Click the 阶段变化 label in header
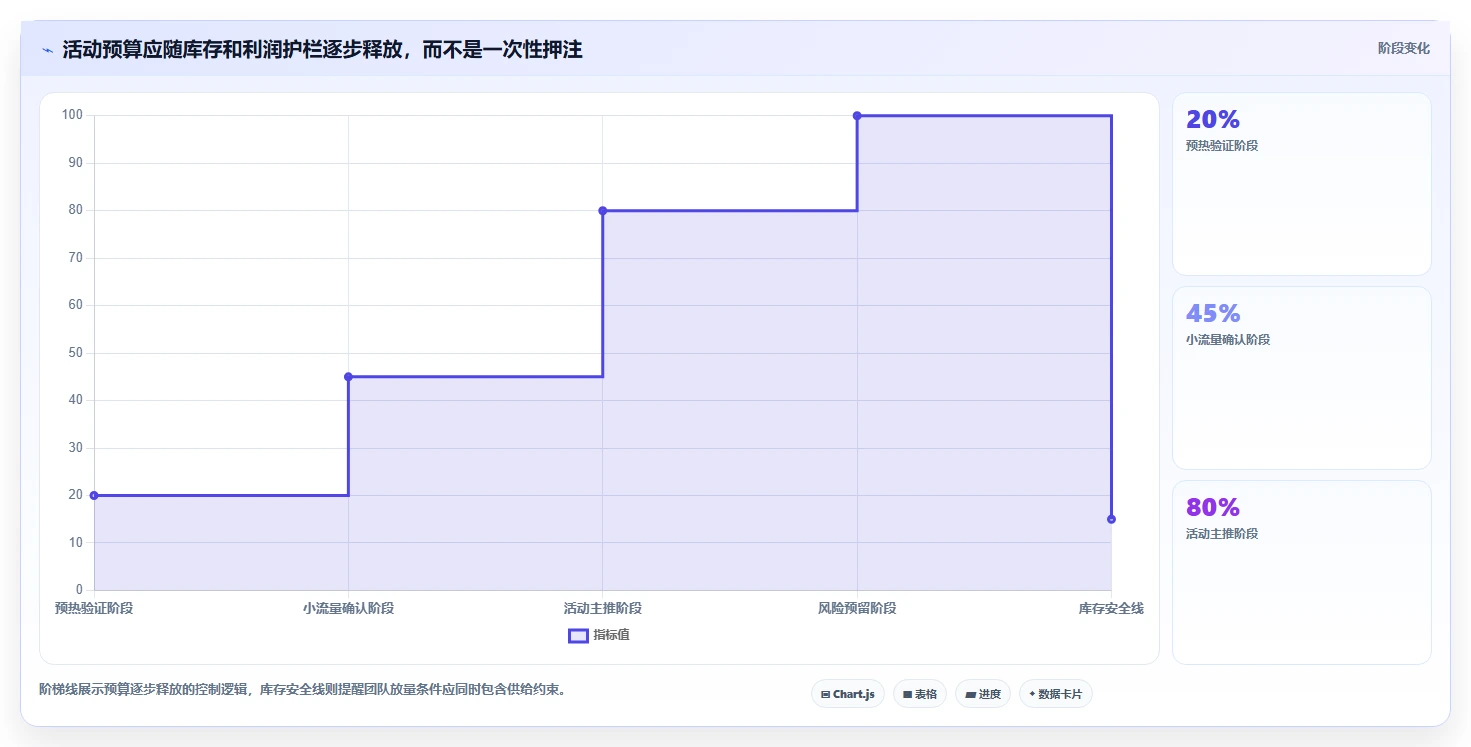The width and height of the screenshot is (1471, 747). coord(1403,48)
